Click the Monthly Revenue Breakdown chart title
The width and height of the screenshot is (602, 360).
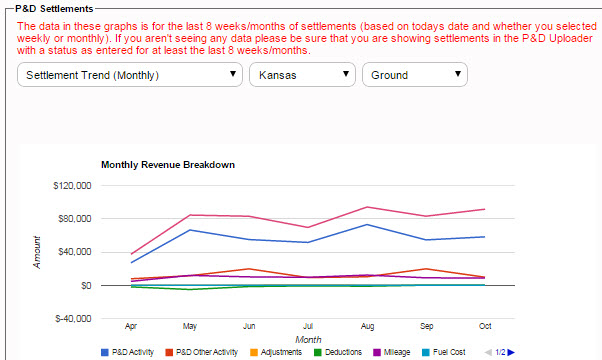pyautogui.click(x=168, y=165)
